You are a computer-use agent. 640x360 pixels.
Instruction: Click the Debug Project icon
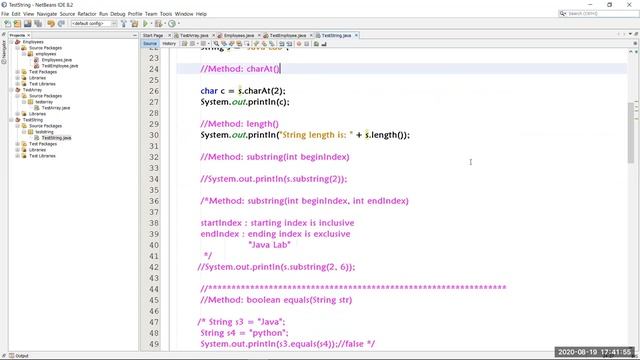coord(159,24)
